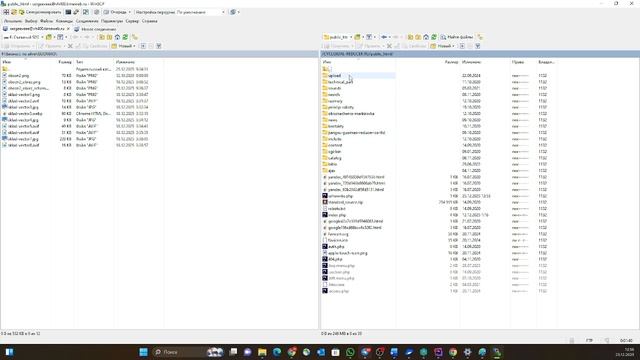Open local directory bookmark folder icon

point(49,37)
